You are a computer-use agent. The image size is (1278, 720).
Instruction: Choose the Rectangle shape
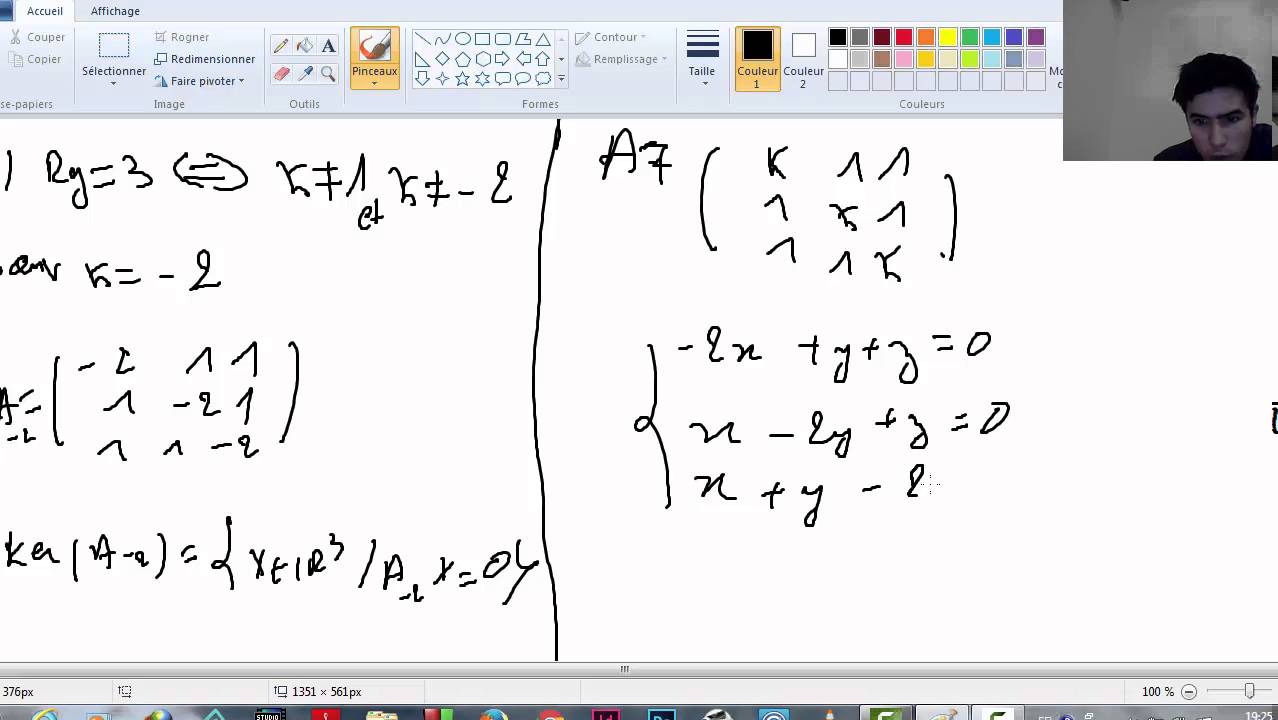482,39
